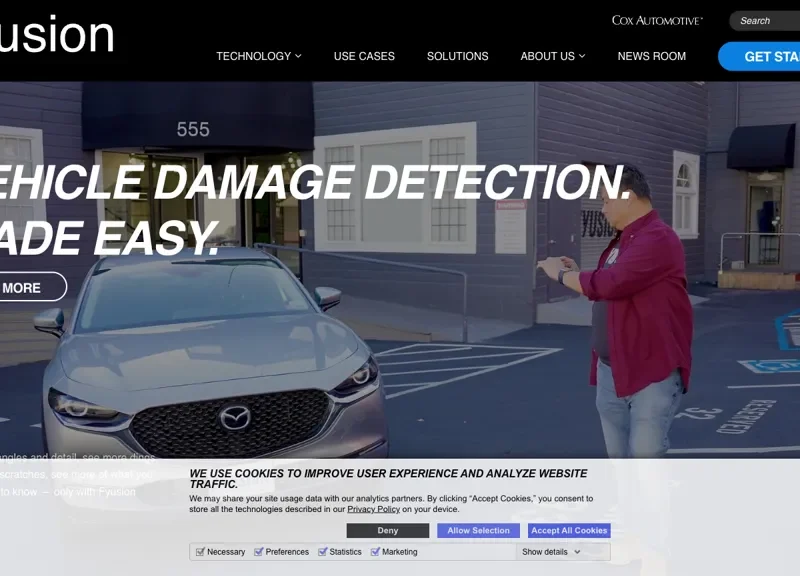Go to the Solutions page
Image resolution: width=800 pixels, height=576 pixels.
[458, 56]
